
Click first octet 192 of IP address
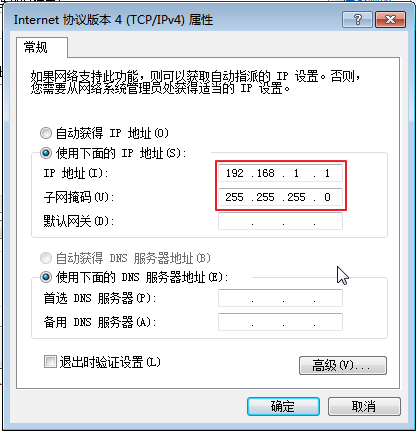235,173
